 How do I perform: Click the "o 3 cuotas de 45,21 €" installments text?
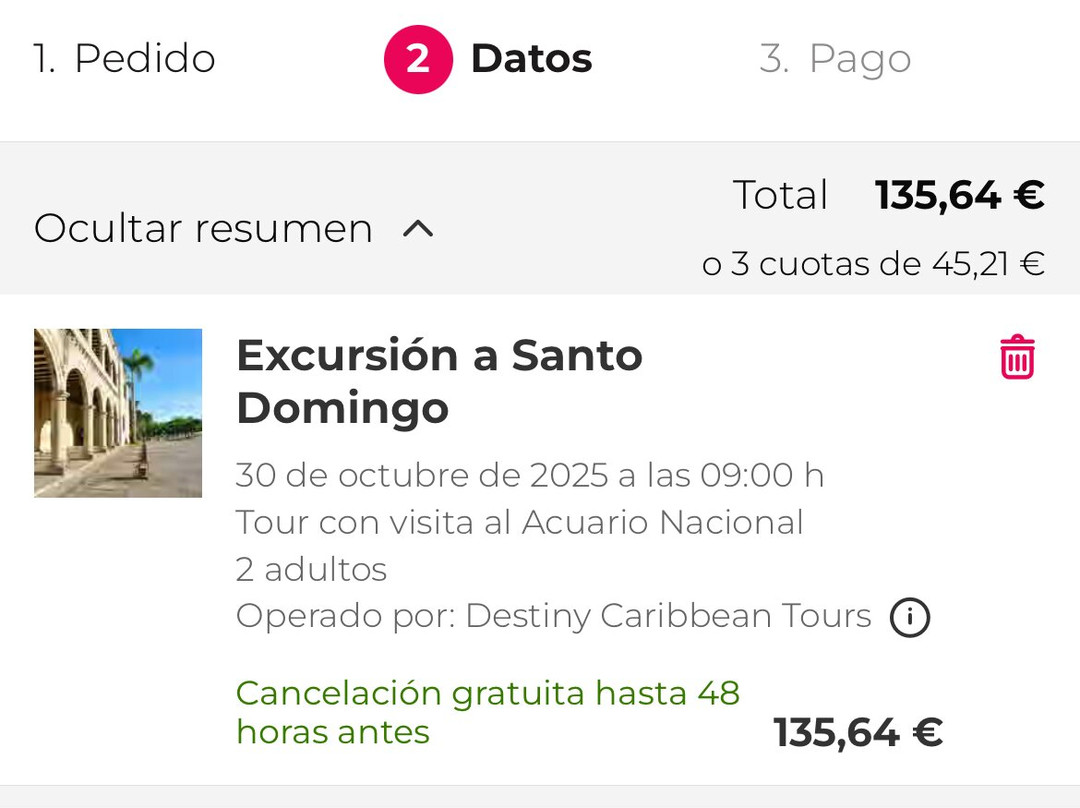coord(873,264)
